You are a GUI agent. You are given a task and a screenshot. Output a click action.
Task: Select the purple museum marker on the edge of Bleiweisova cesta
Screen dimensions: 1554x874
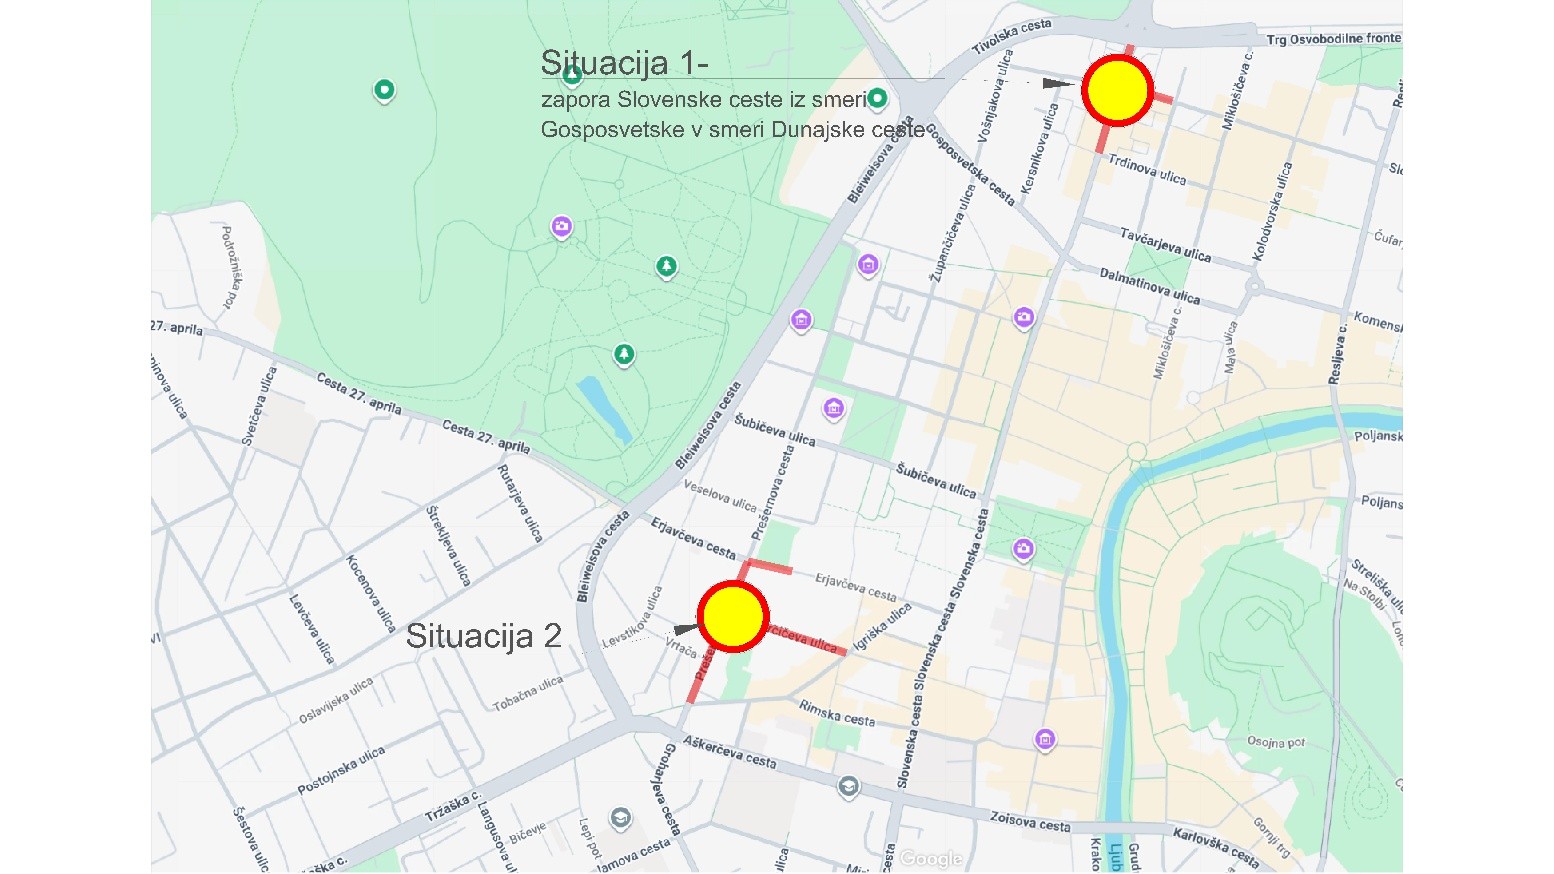tap(800, 320)
